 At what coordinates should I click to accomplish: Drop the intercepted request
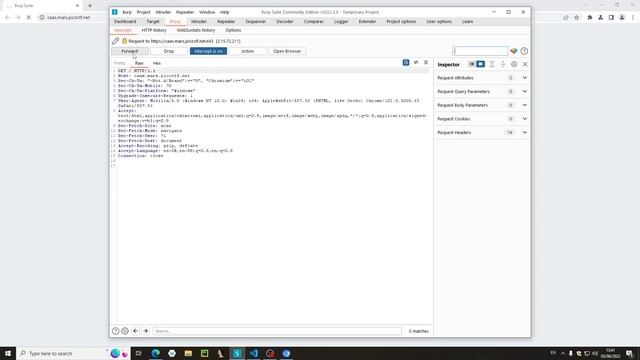tap(169, 51)
